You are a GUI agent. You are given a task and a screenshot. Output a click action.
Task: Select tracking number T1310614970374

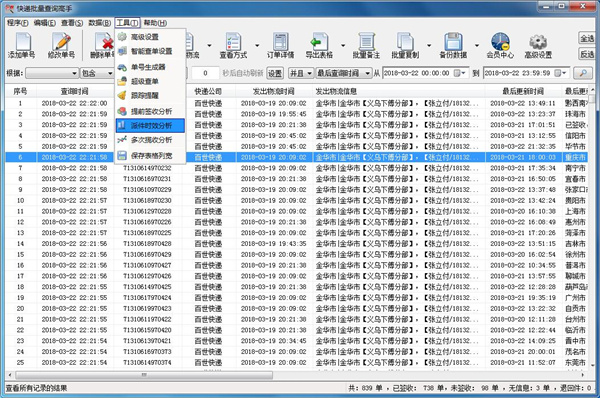[147, 362]
